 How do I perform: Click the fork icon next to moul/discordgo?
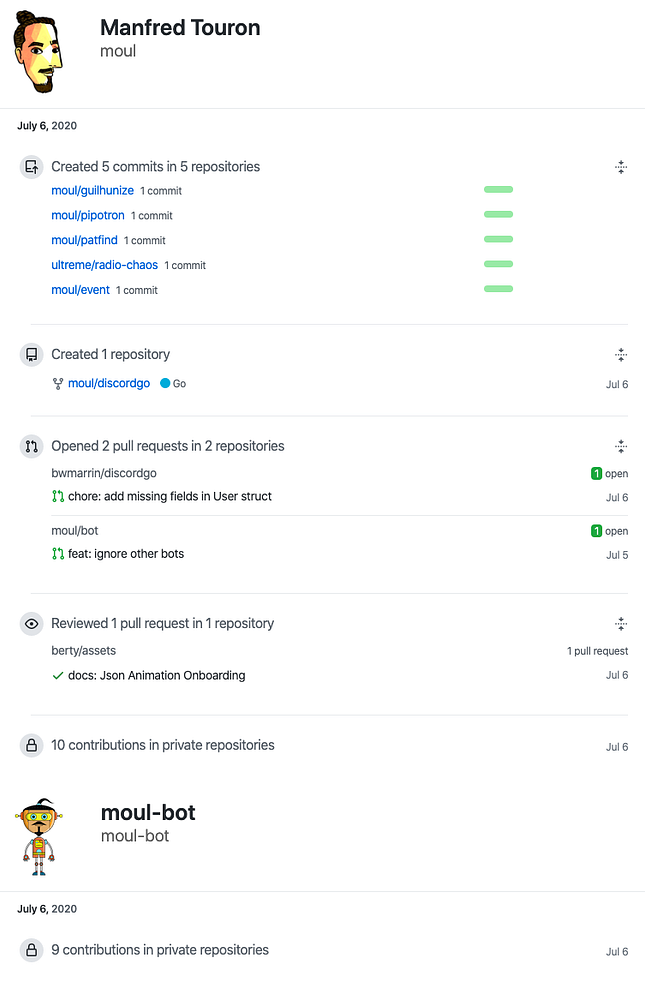tap(58, 383)
